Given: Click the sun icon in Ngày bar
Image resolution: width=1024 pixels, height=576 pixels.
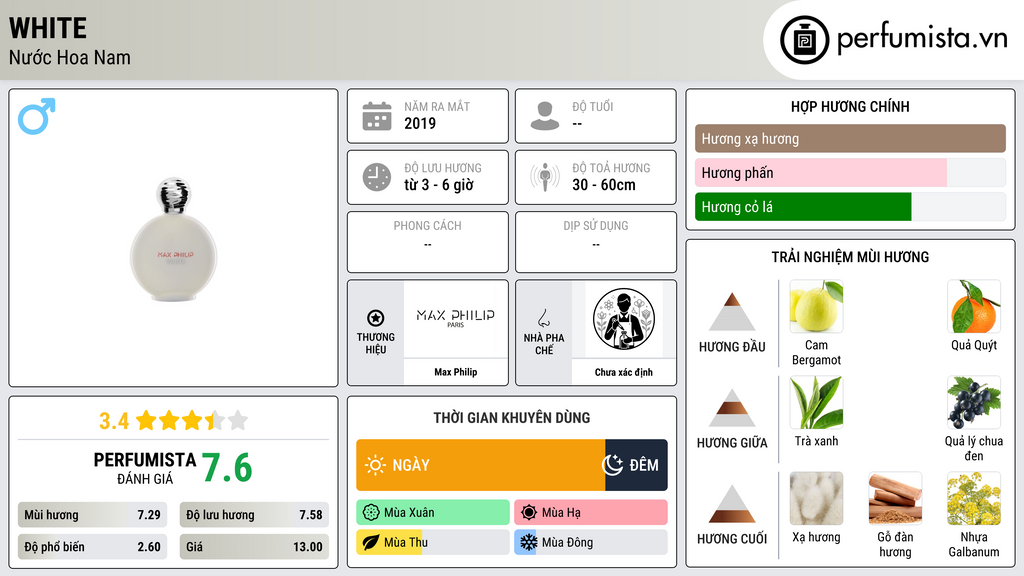Looking at the screenshot, I should click(x=376, y=465).
